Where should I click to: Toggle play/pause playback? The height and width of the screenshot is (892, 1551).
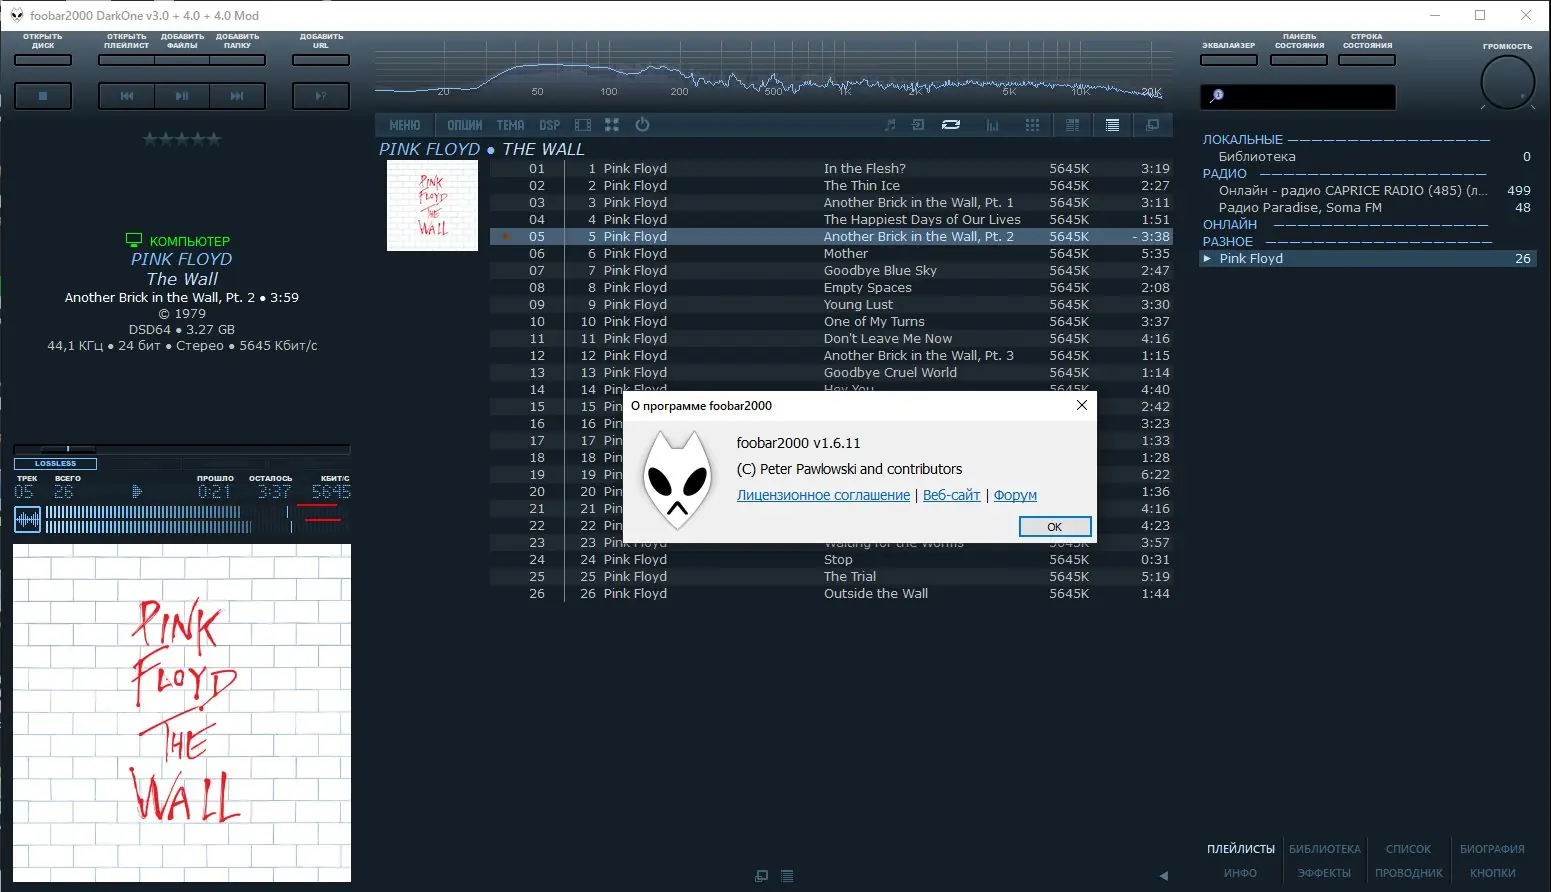(182, 96)
